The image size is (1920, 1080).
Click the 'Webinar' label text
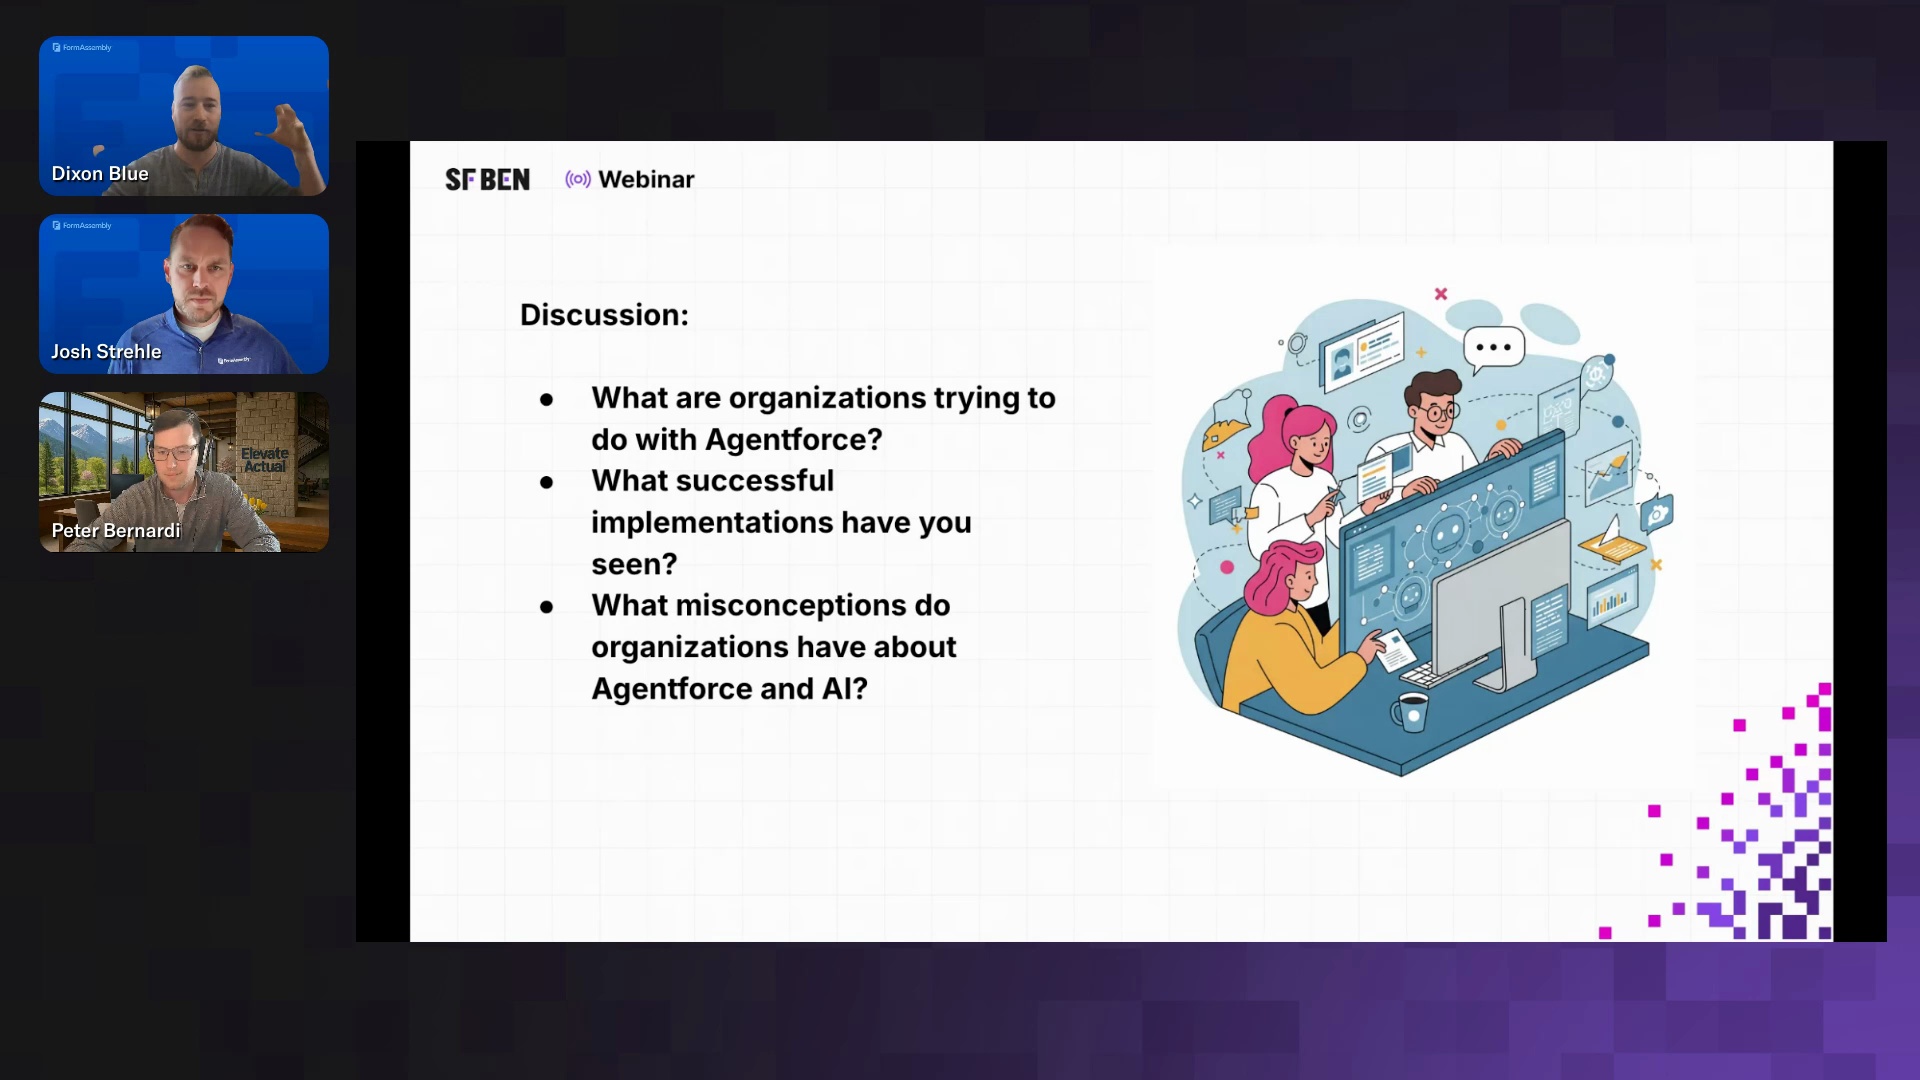coord(646,180)
